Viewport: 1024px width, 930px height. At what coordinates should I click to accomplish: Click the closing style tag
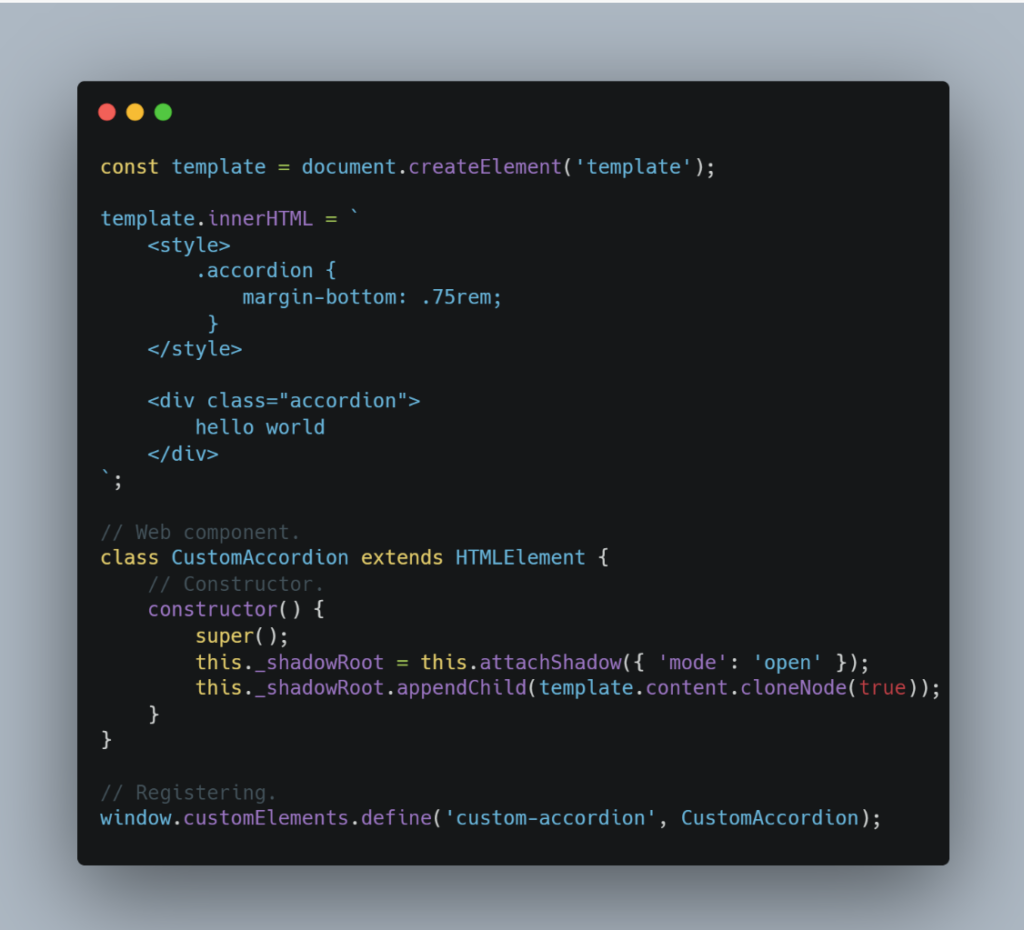click(195, 349)
